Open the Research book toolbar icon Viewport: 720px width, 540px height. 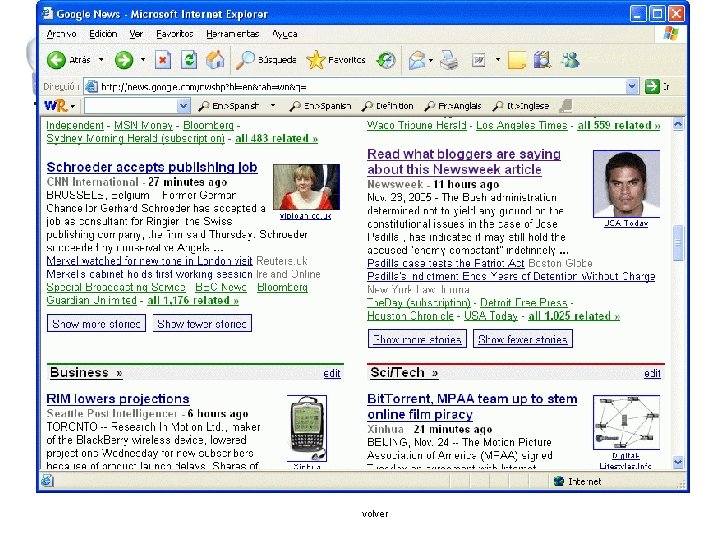click(x=543, y=60)
